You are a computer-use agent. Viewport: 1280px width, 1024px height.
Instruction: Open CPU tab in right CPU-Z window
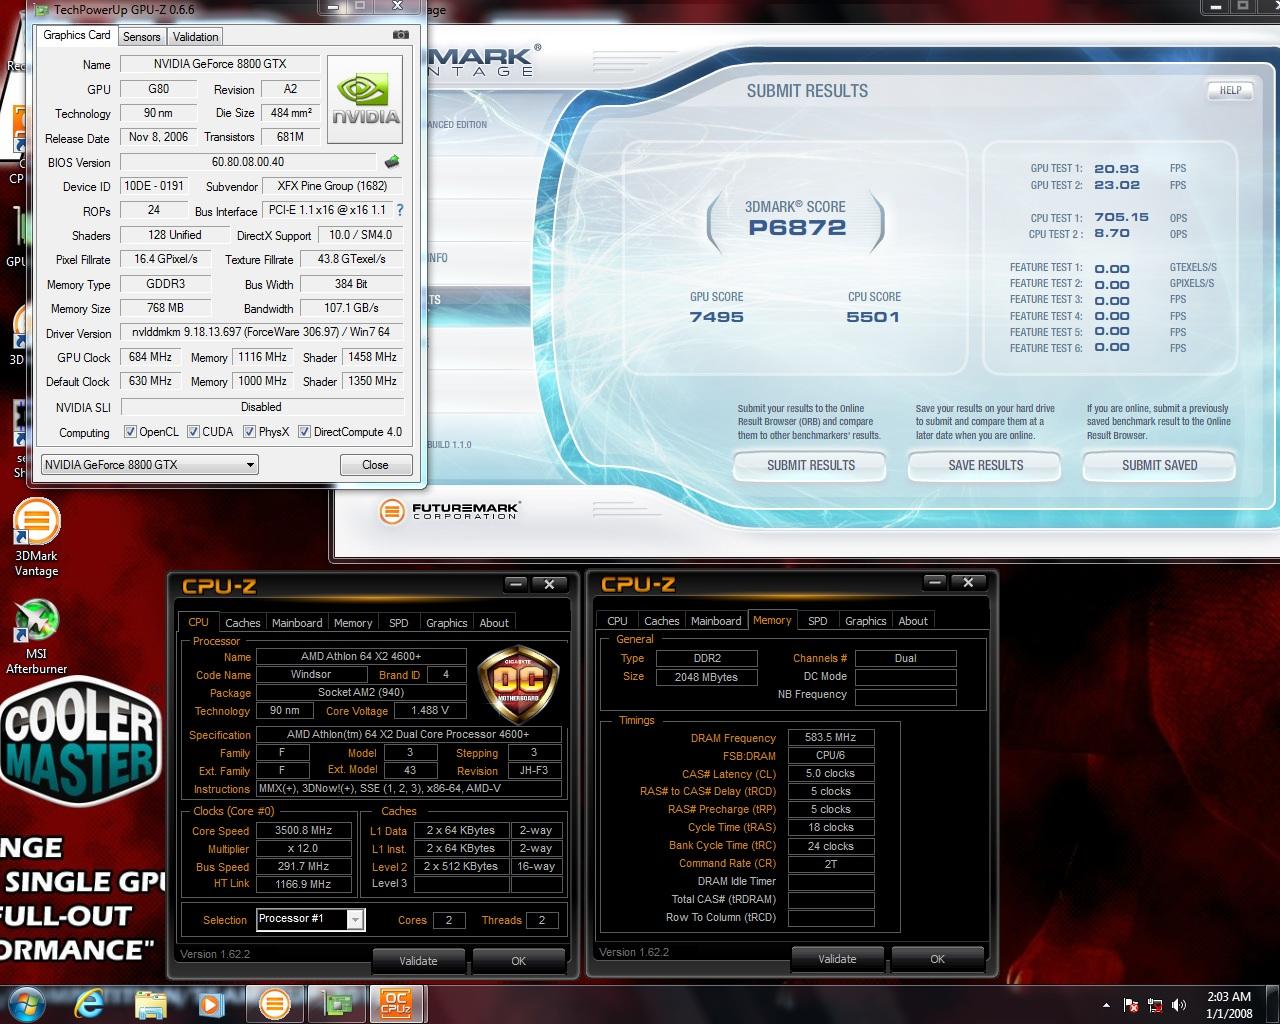pyautogui.click(x=617, y=620)
